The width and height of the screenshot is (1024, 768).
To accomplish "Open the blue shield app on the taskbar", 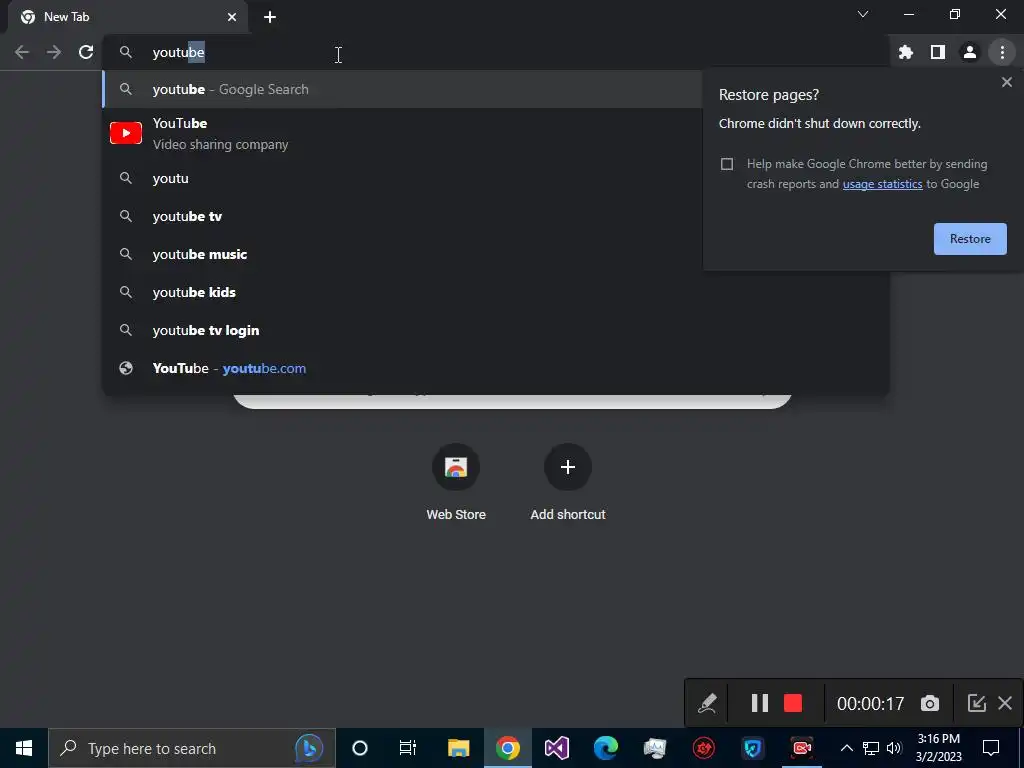I will [x=753, y=748].
